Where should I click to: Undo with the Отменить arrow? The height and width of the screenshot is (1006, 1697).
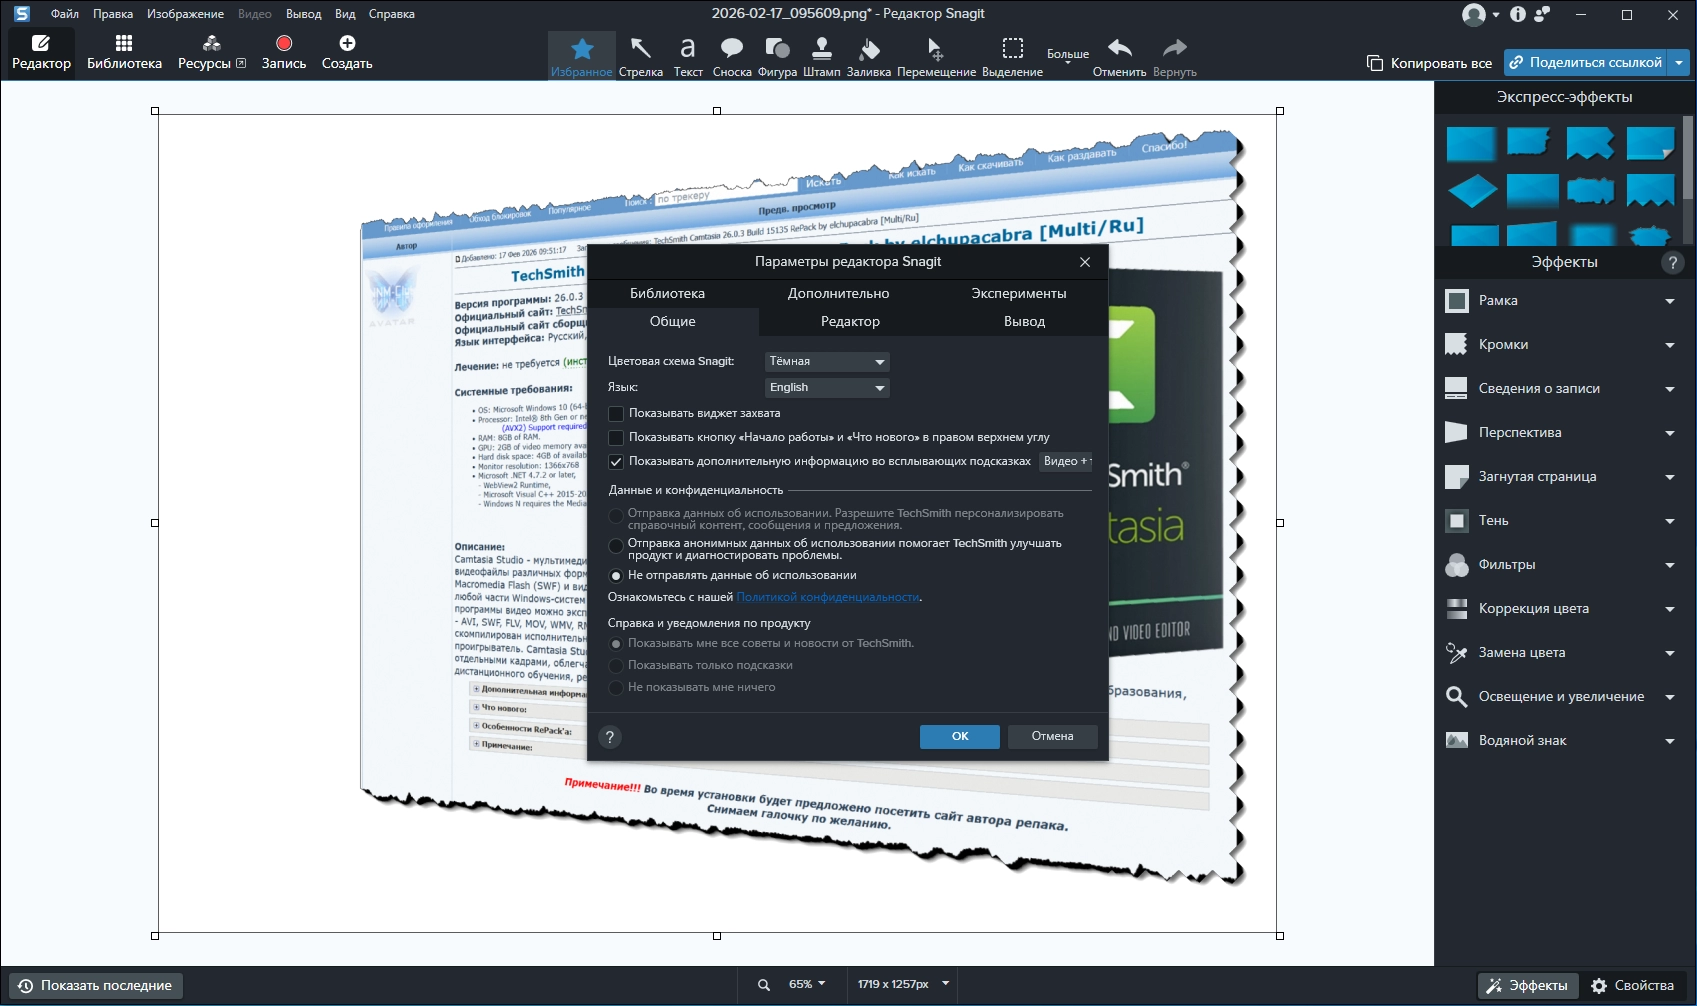point(1119,56)
